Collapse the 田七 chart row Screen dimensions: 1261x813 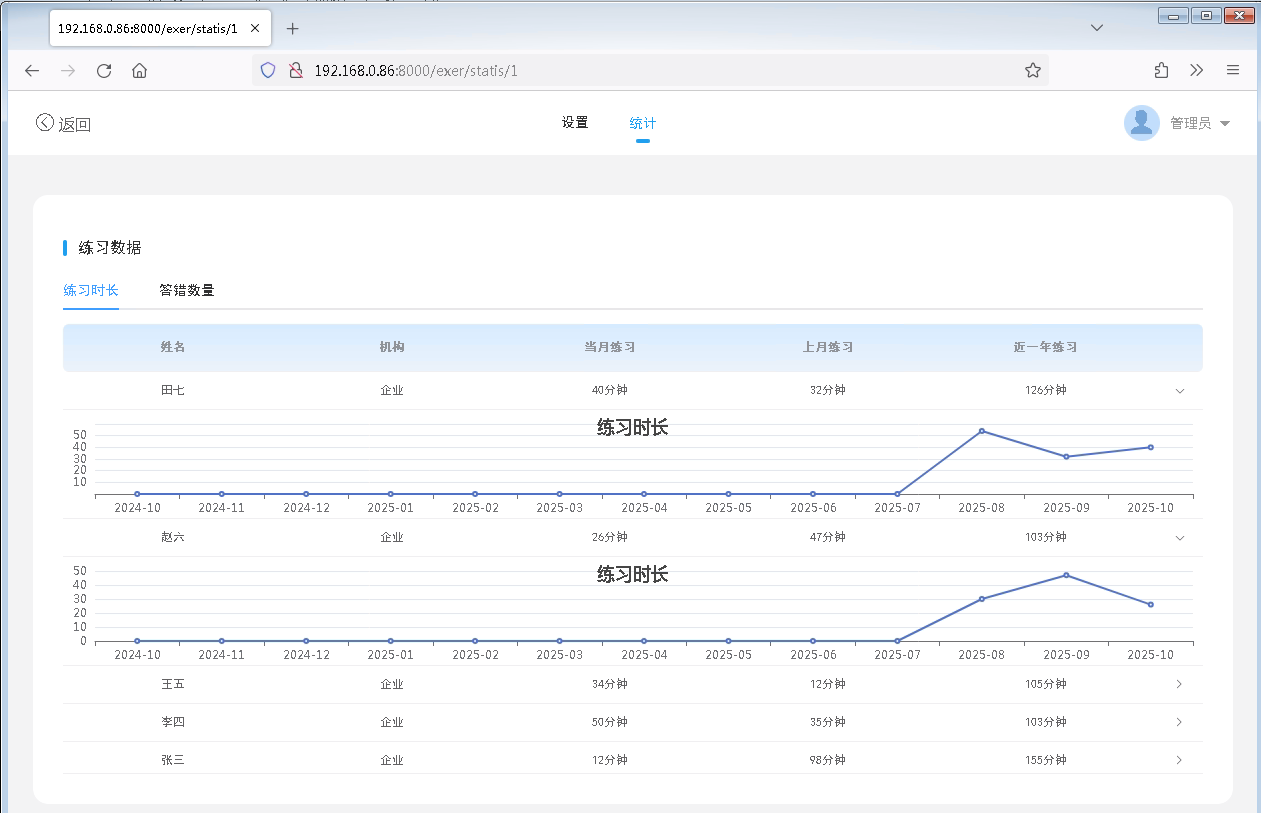(x=1180, y=391)
